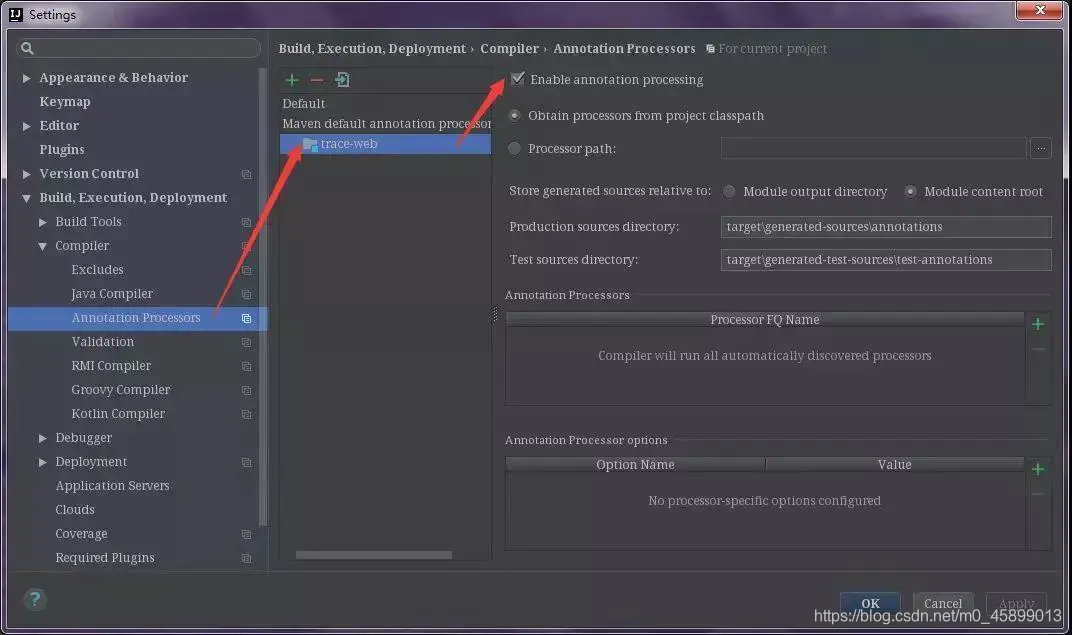
Task: Click project-level icon beside RMI Compiler
Action: 246,366
